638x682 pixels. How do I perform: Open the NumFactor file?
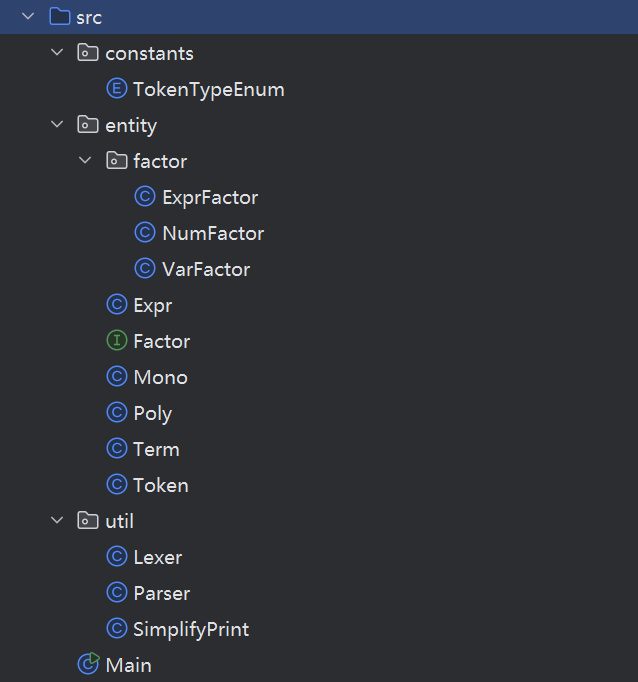pyautogui.click(x=212, y=234)
